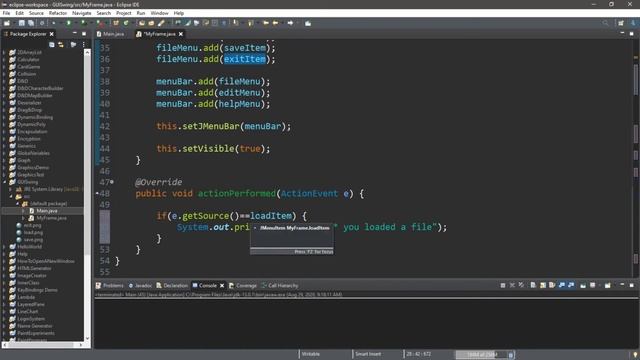
Task: Collapse the default package node
Action: click(18, 204)
